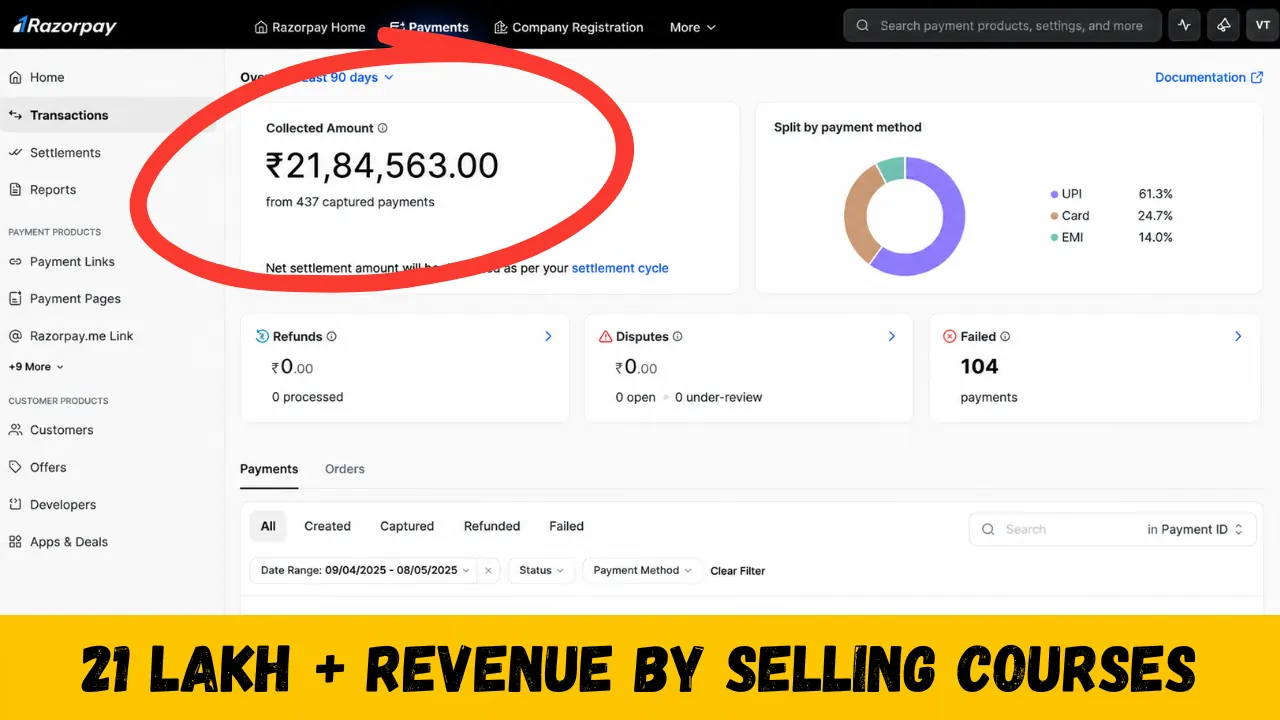Click the Clear Filter button

click(738, 571)
